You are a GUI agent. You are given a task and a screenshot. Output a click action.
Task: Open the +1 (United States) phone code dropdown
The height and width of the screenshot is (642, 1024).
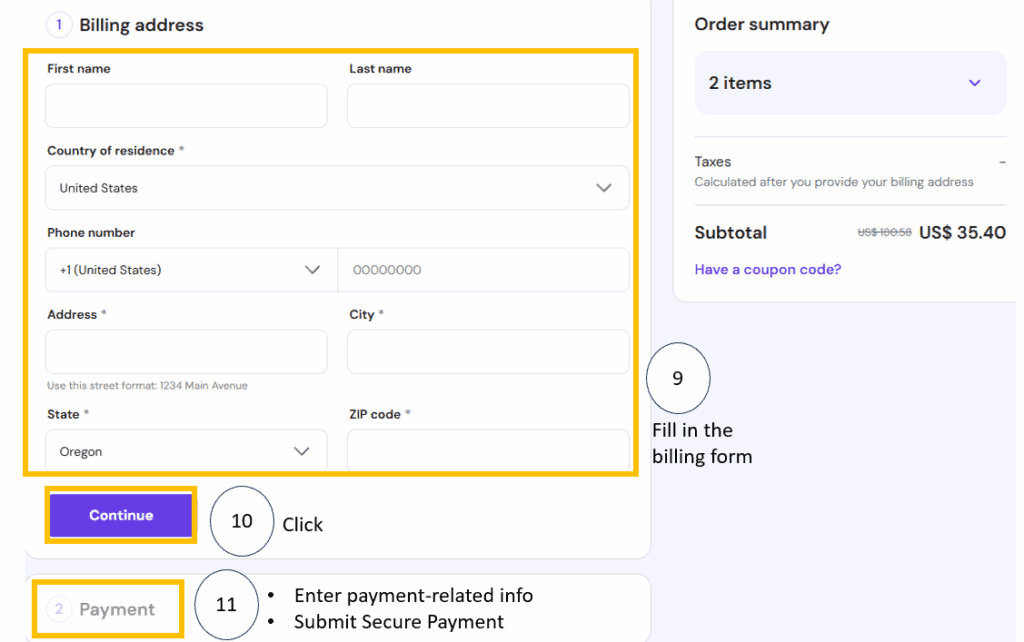point(190,270)
